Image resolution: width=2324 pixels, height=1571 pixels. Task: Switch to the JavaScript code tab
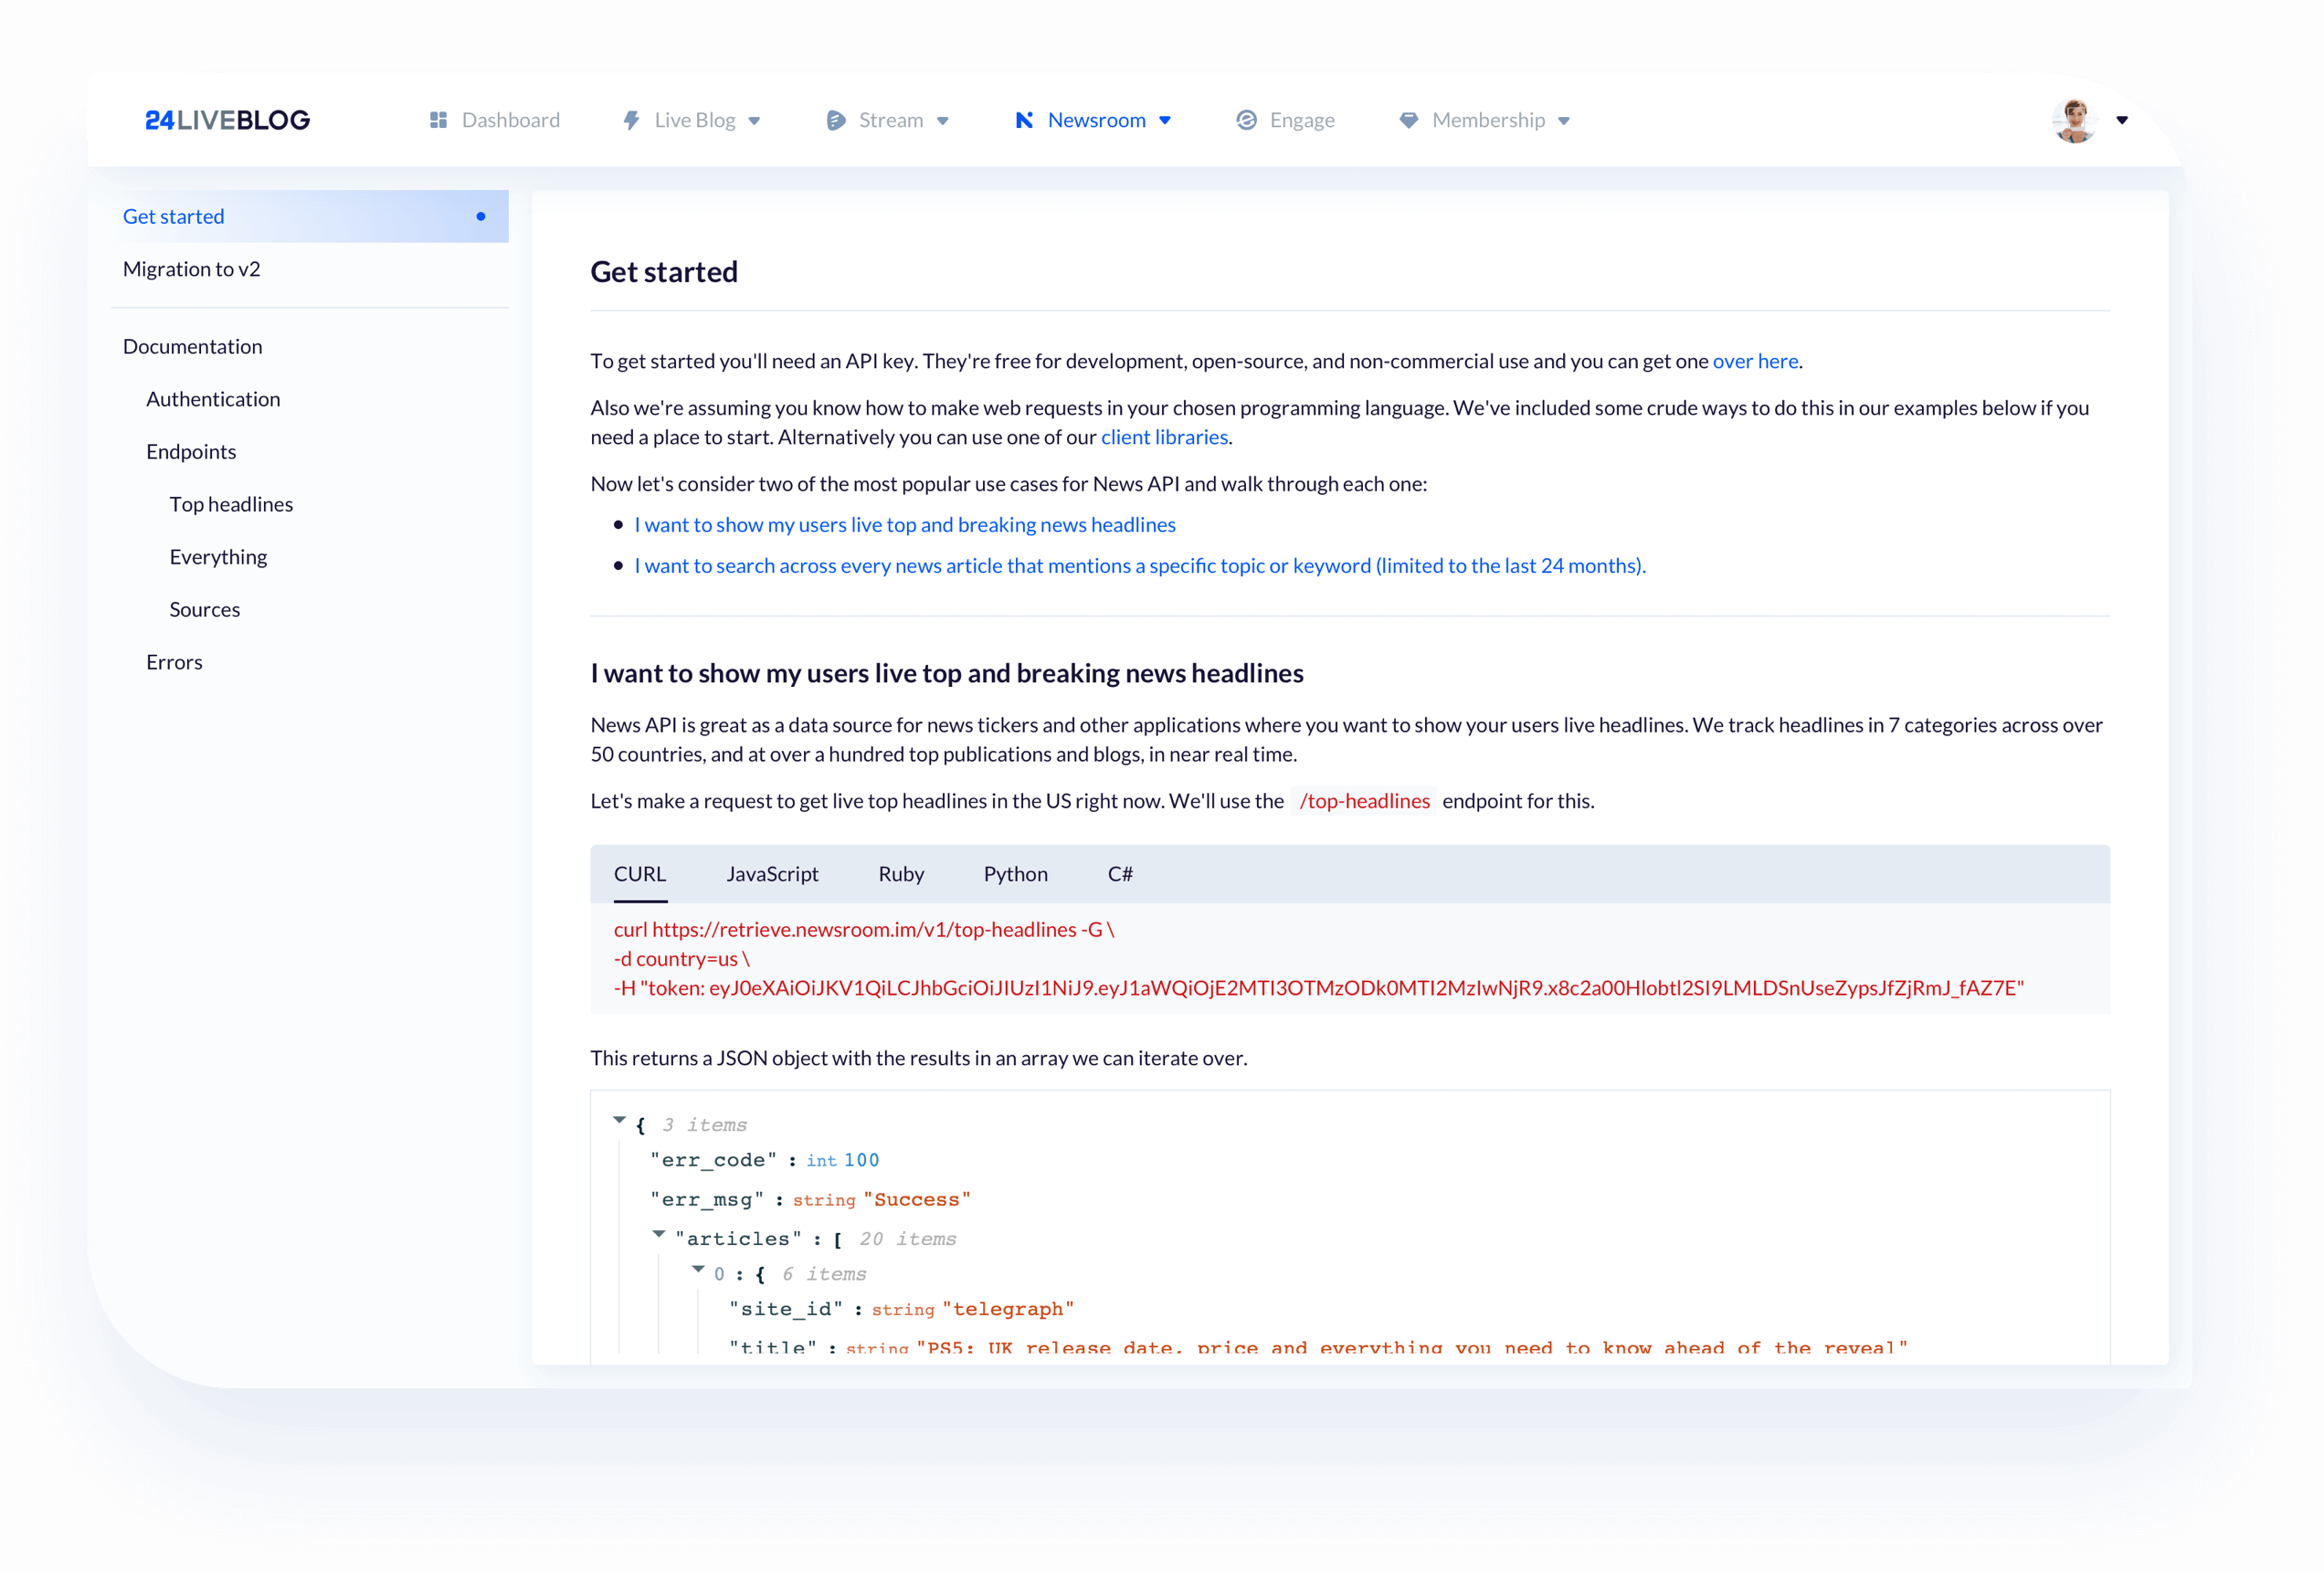772,874
